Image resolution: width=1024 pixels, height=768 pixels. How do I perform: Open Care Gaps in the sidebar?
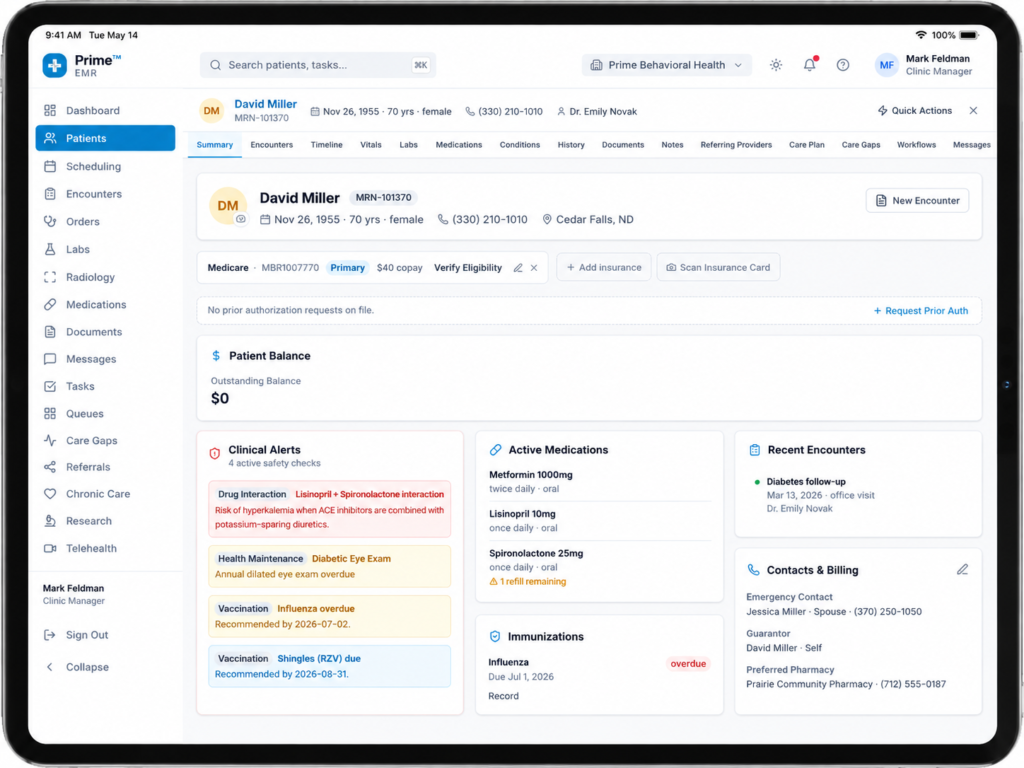tap(105, 440)
